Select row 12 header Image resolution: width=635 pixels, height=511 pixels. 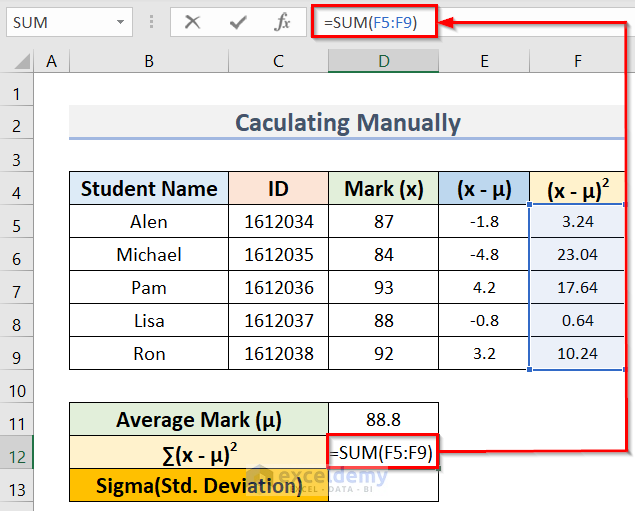pos(17,453)
